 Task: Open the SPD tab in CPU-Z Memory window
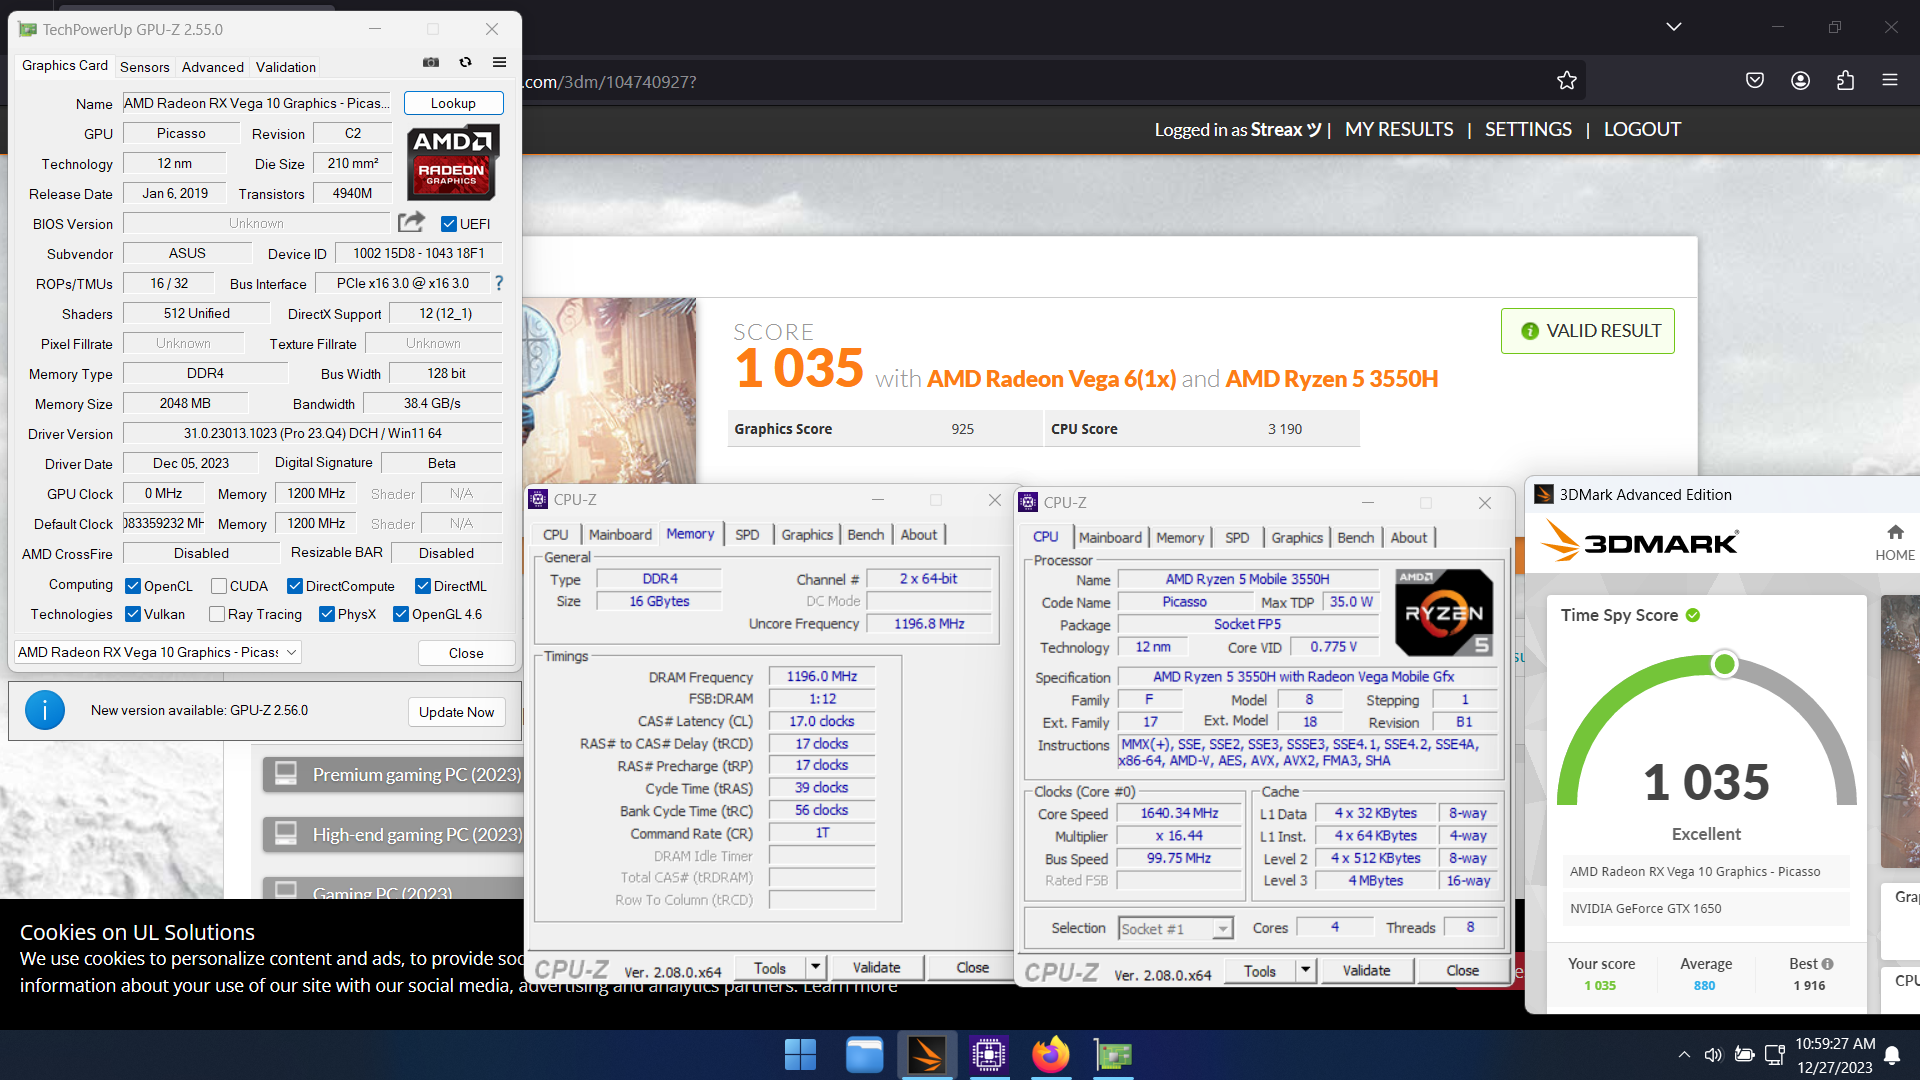(747, 535)
